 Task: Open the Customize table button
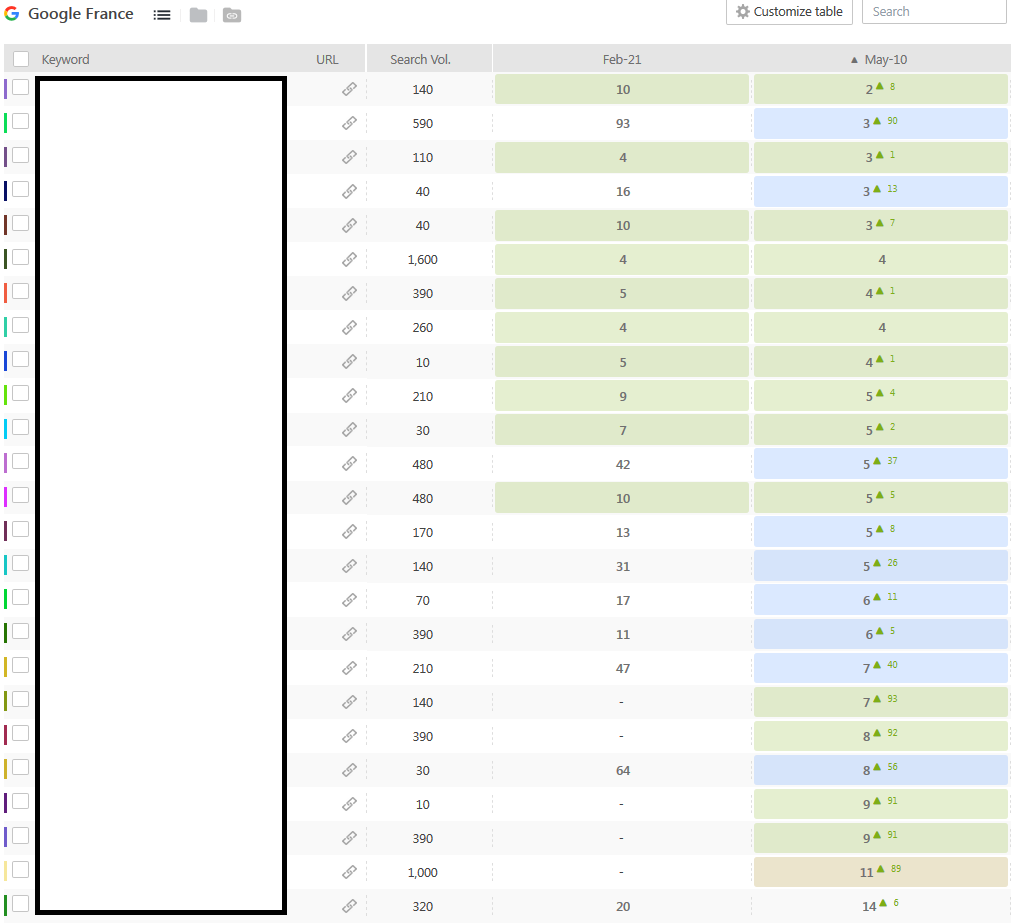[x=789, y=12]
